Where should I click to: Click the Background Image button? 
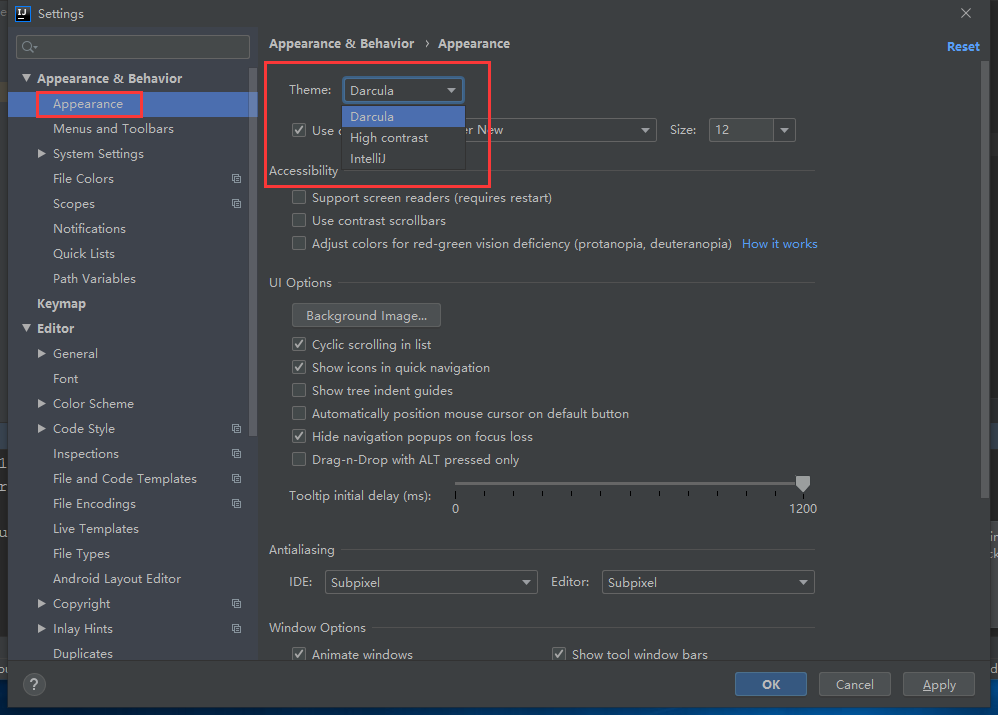(366, 315)
